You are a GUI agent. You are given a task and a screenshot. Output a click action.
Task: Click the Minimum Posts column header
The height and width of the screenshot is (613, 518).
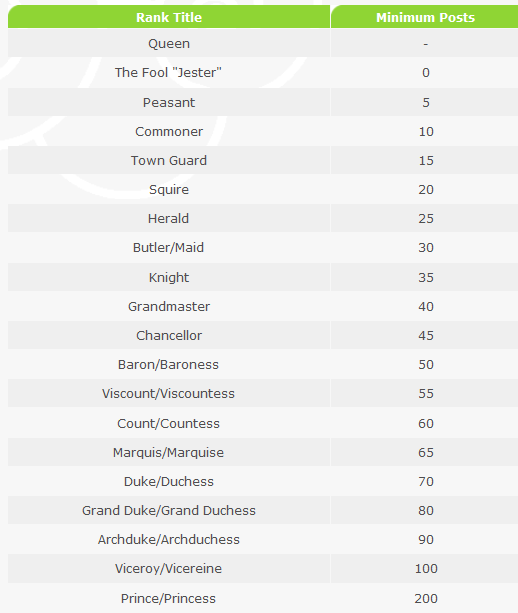click(x=425, y=17)
